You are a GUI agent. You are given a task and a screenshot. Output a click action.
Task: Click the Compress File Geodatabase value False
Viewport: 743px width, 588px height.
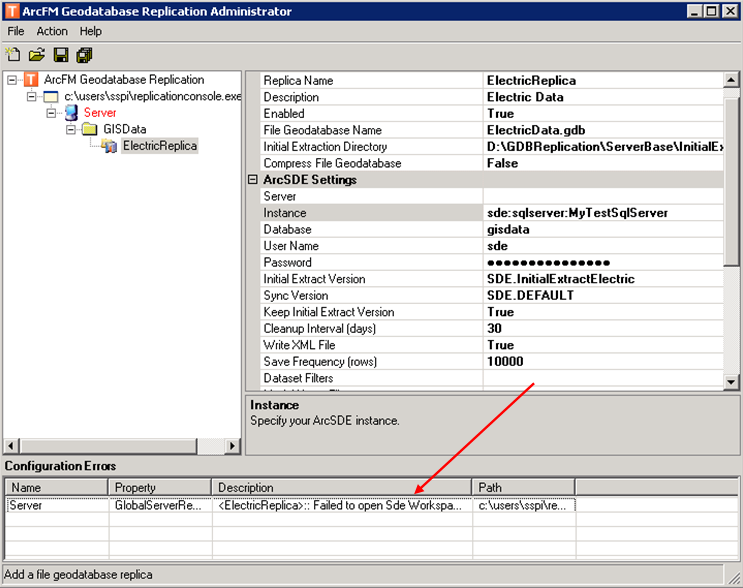pyautogui.click(x=603, y=163)
